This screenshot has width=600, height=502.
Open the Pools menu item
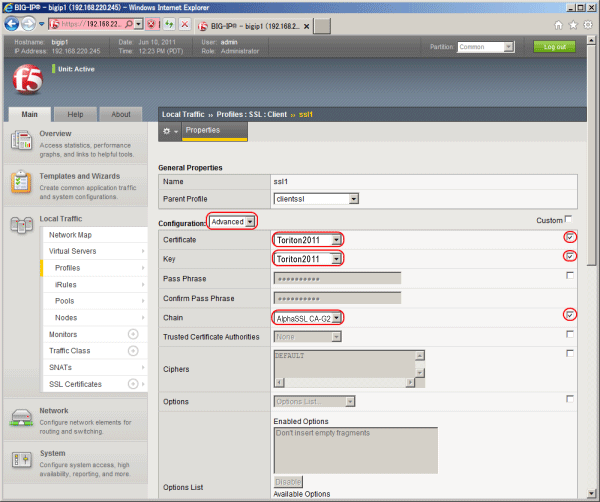[95, 301]
